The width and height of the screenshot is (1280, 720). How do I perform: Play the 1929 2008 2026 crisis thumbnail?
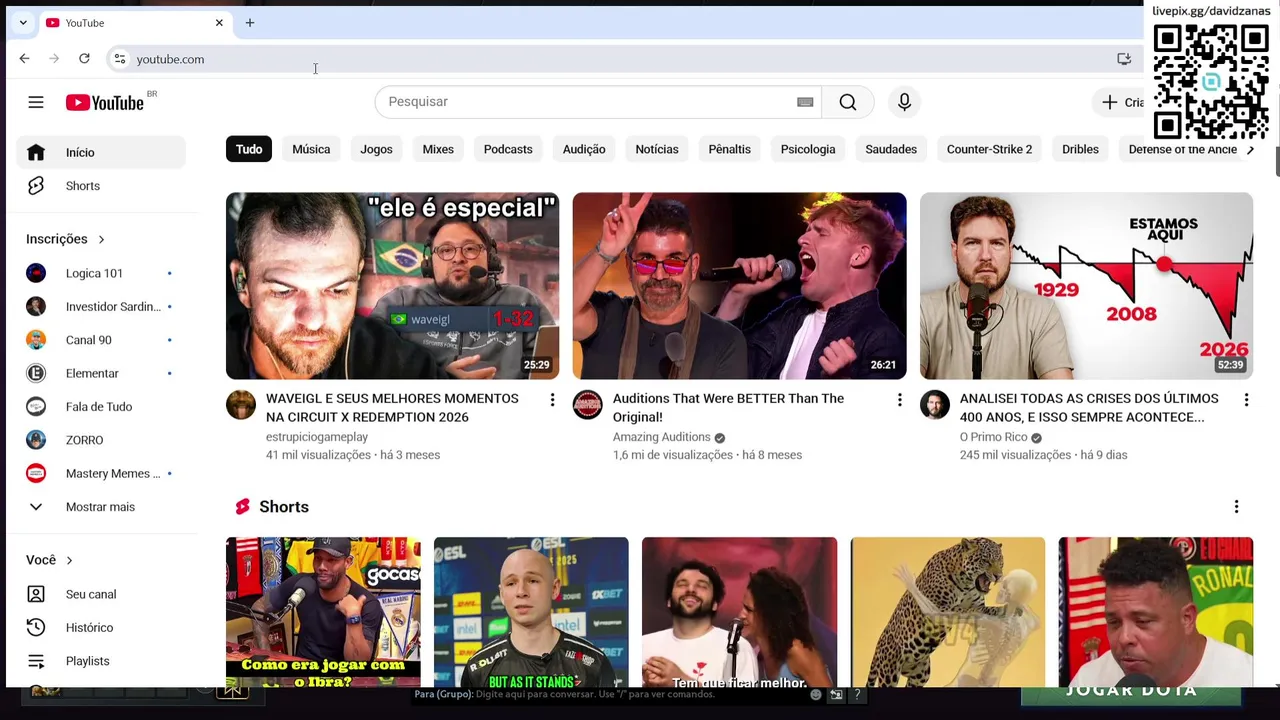coord(1086,286)
